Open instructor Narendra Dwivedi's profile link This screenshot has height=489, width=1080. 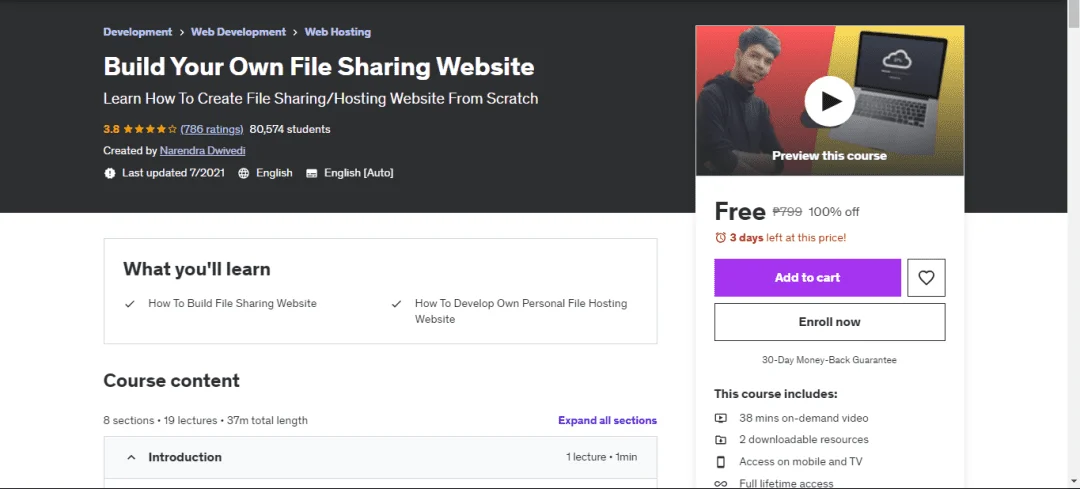202,150
